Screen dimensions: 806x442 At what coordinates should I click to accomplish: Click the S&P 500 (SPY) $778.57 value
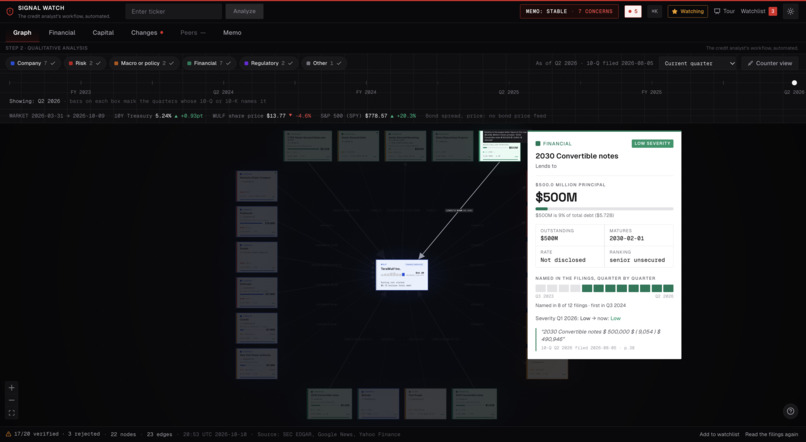[376, 116]
